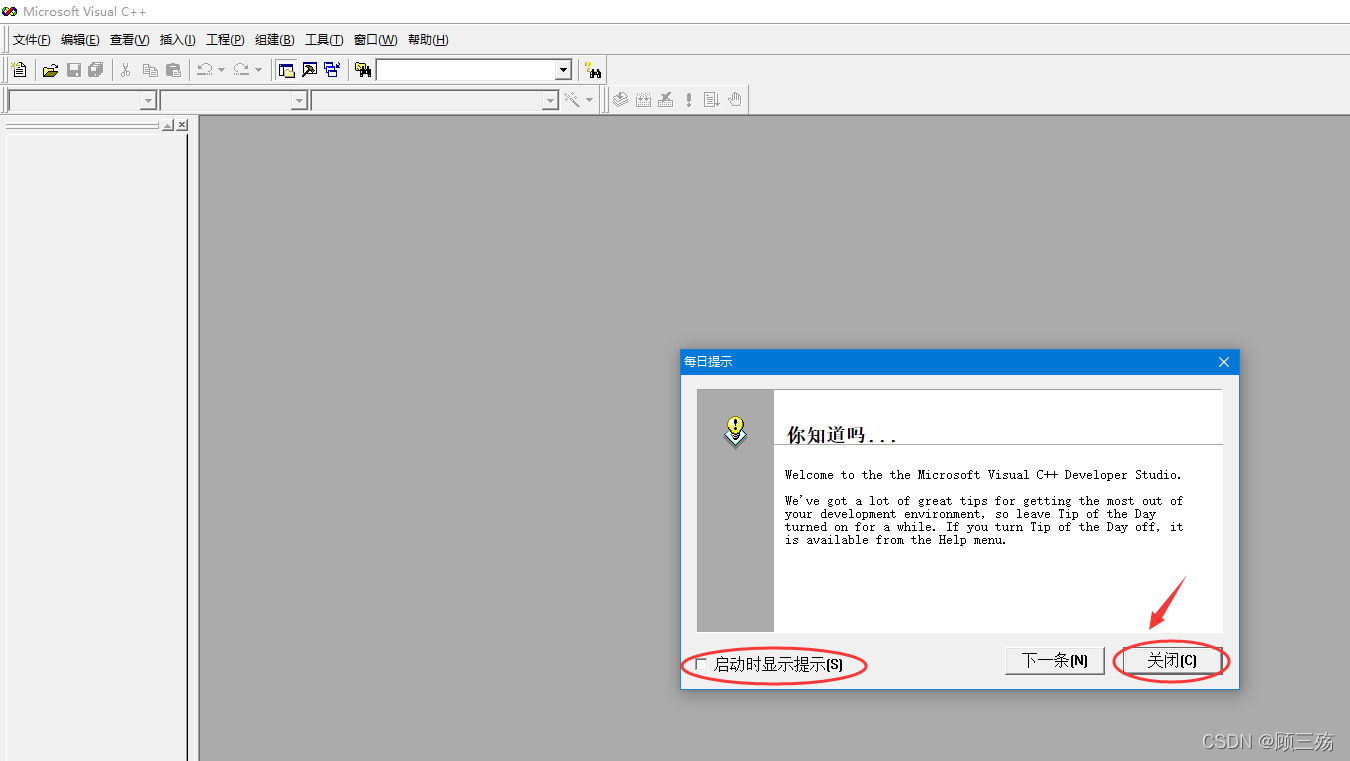Open the 工程(P) menu

tap(225, 40)
